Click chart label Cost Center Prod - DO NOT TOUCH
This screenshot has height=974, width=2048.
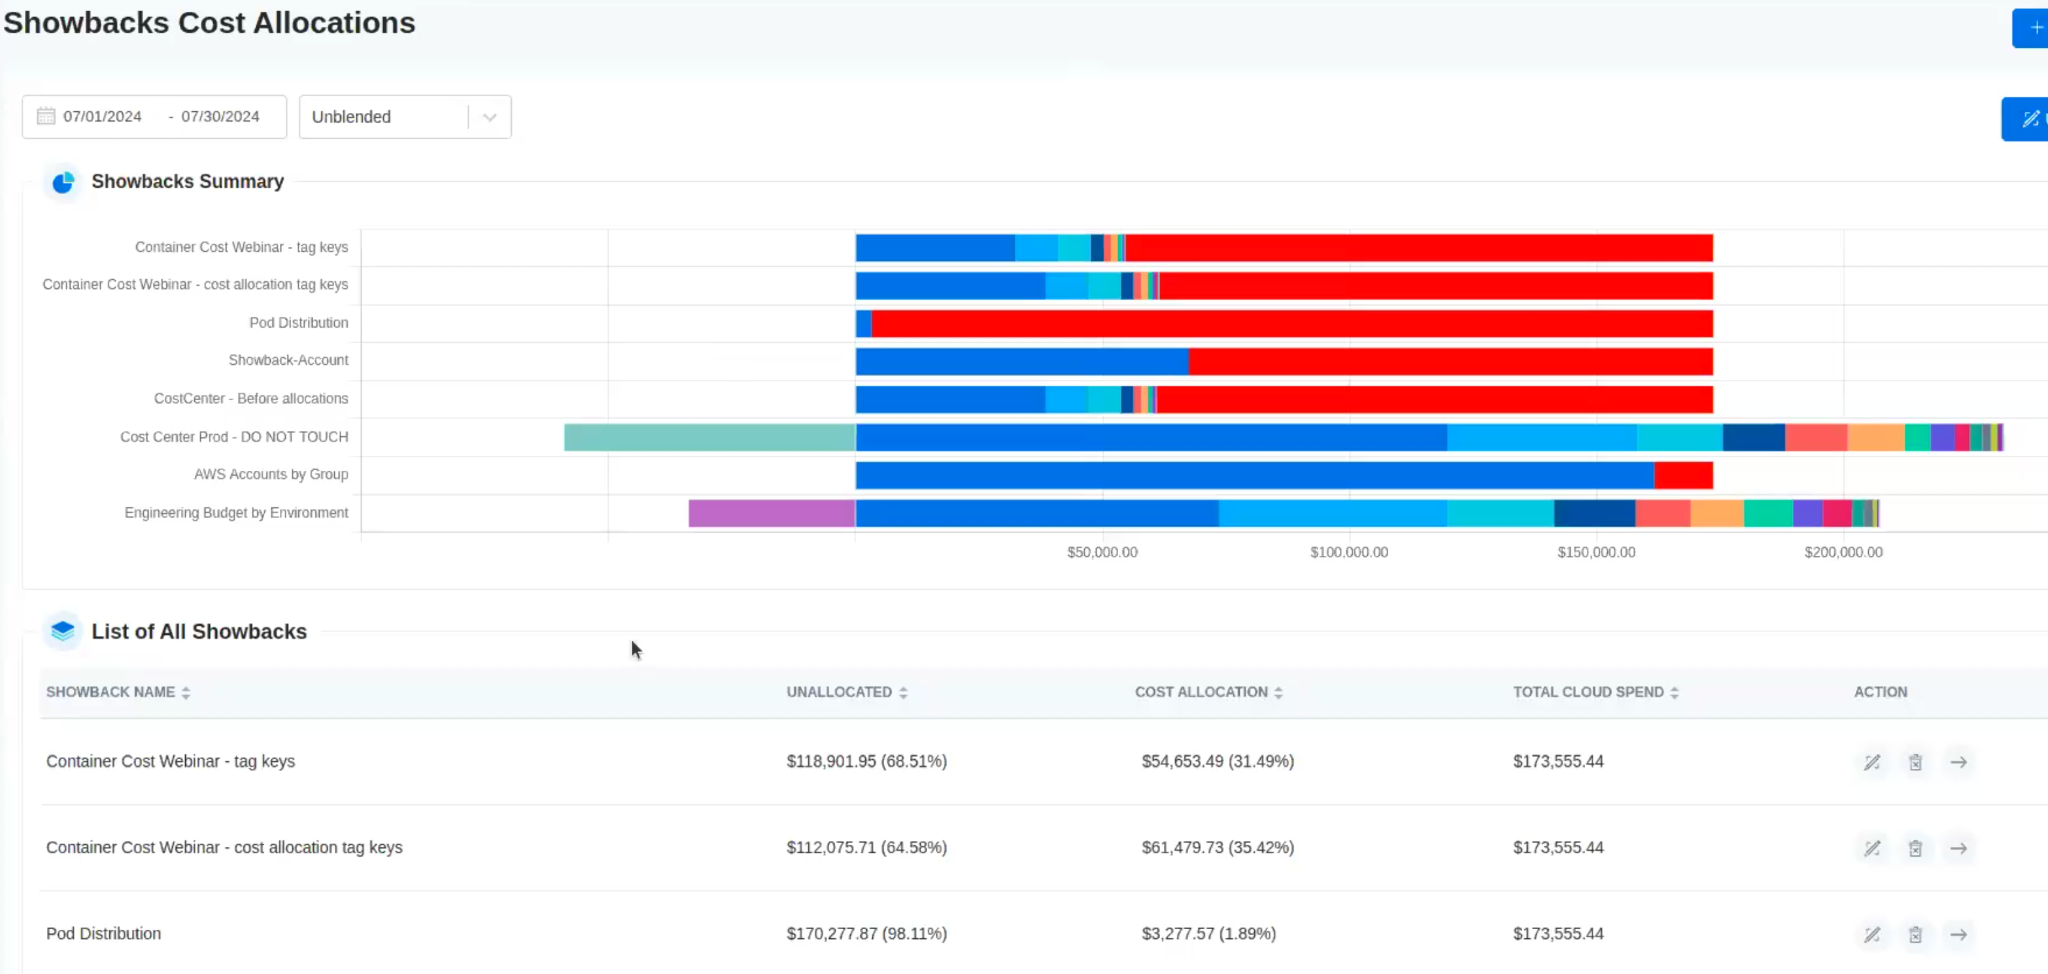tap(234, 437)
